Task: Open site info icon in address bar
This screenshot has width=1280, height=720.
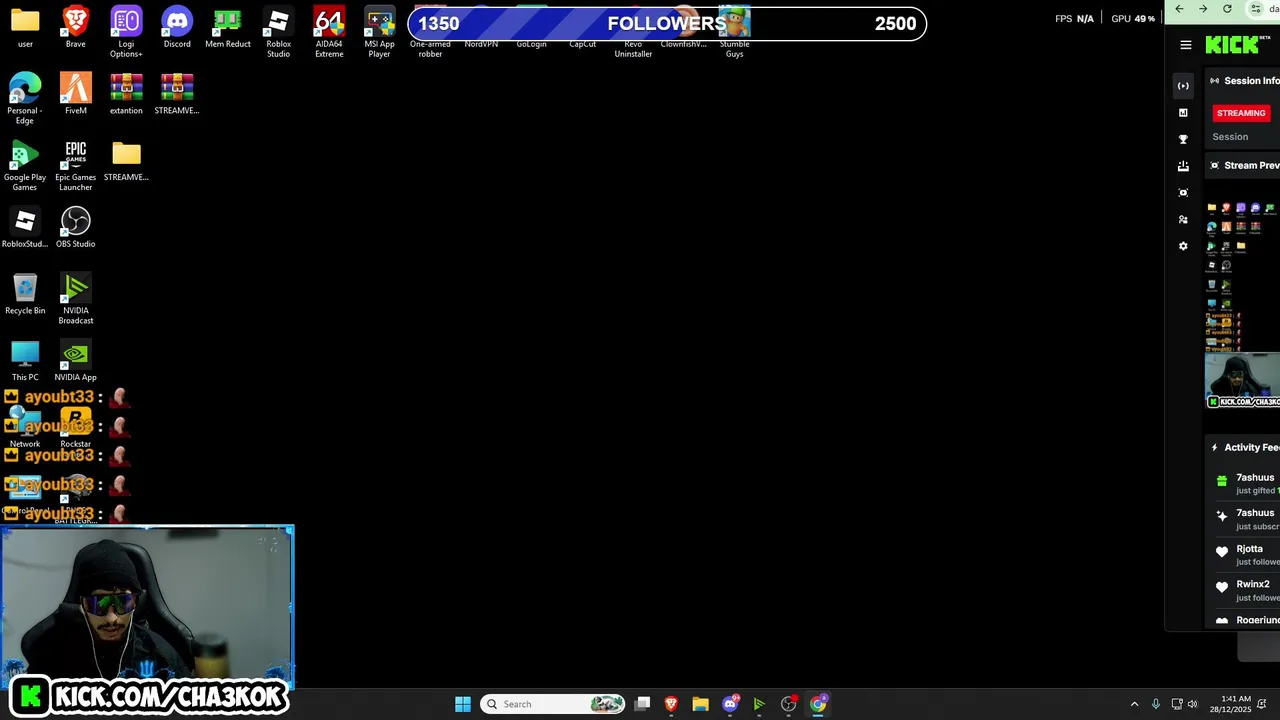Action: [1255, 9]
